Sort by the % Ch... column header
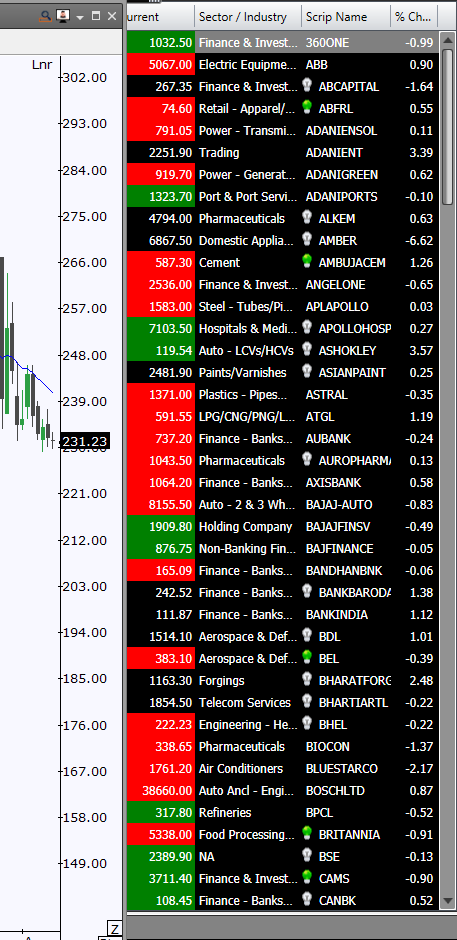Screen dimensions: 457x940 pos(414,17)
